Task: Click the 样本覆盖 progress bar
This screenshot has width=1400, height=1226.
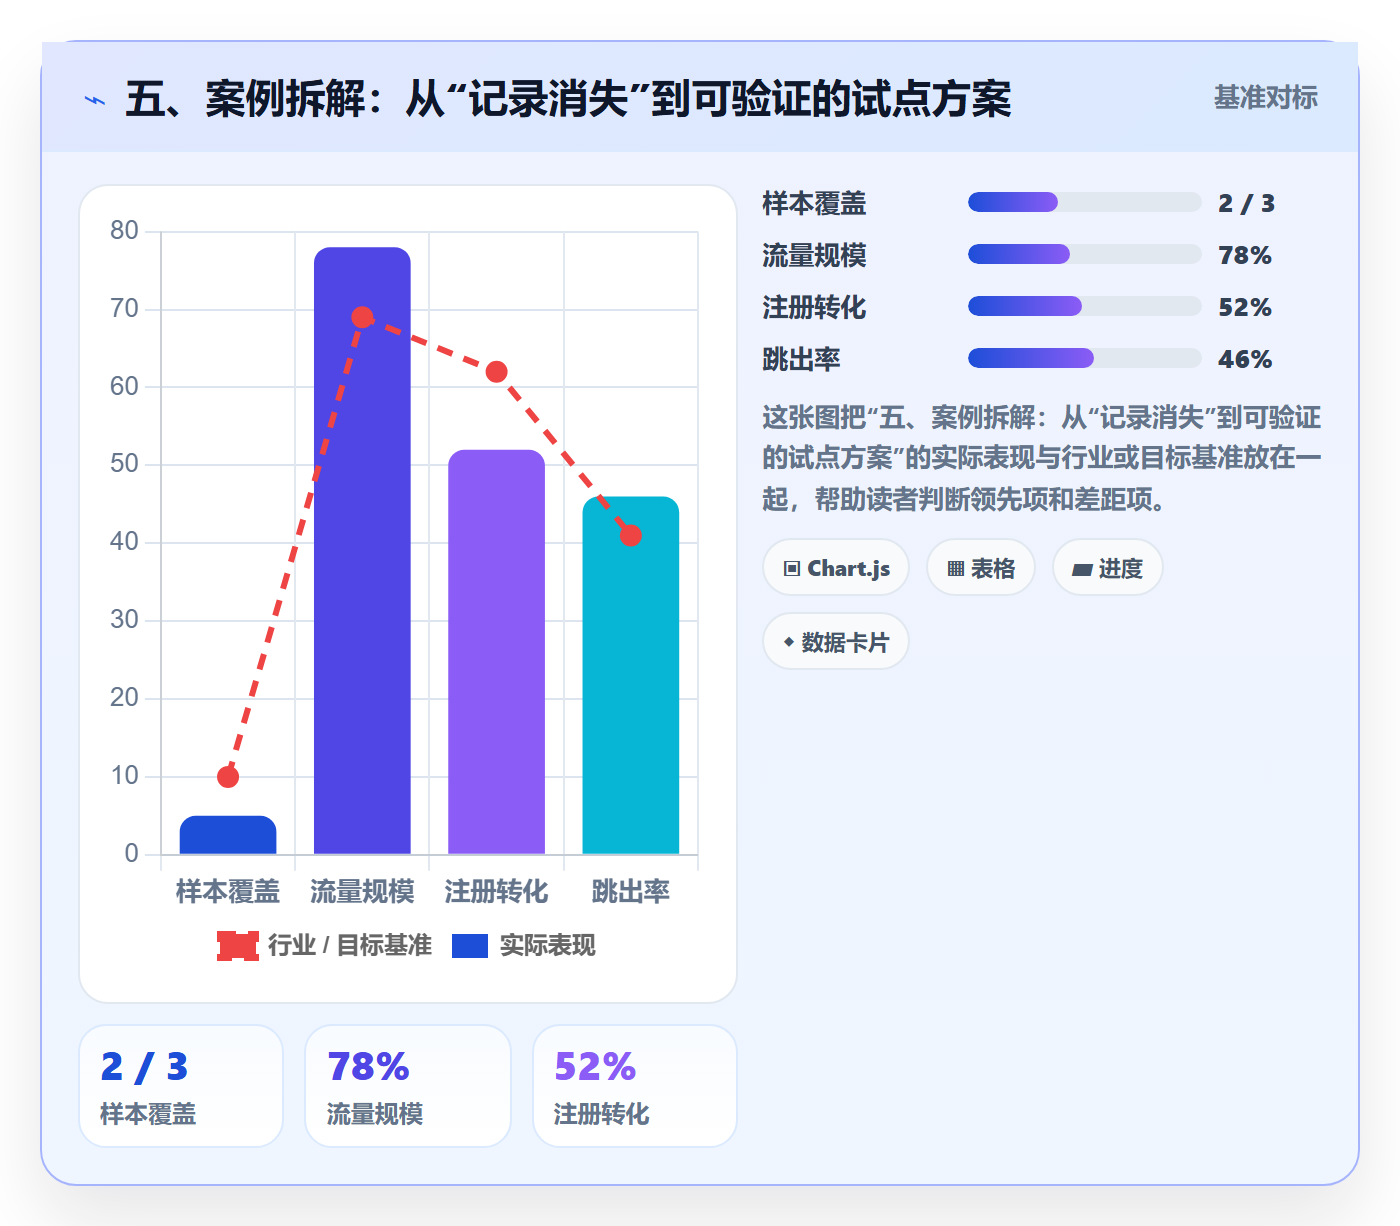Action: coord(1084,202)
